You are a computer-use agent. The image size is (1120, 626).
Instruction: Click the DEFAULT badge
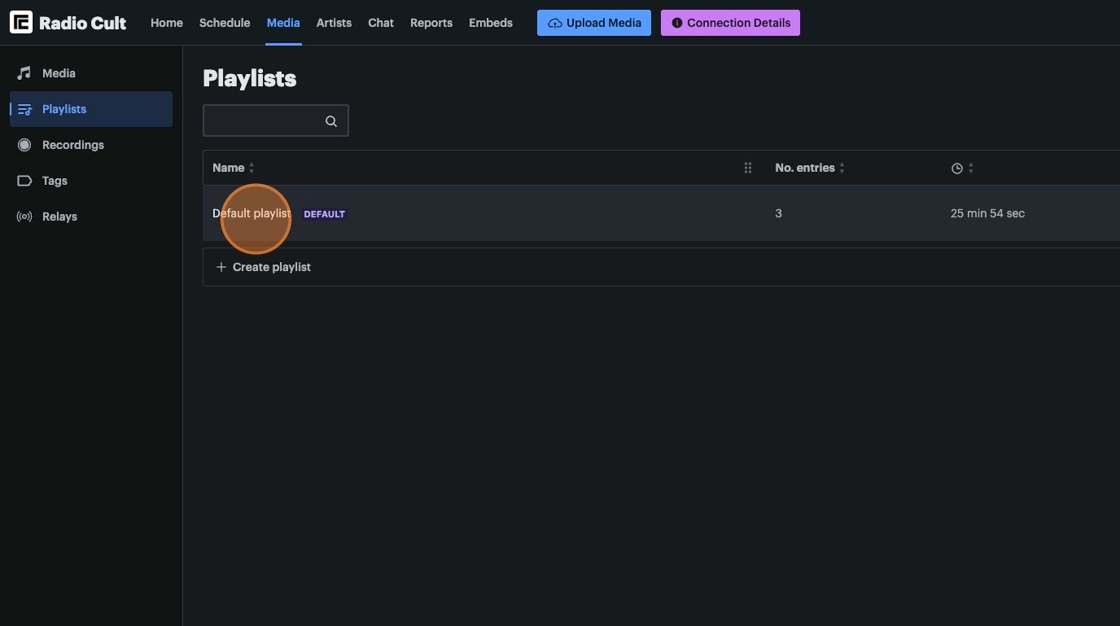pyautogui.click(x=324, y=214)
